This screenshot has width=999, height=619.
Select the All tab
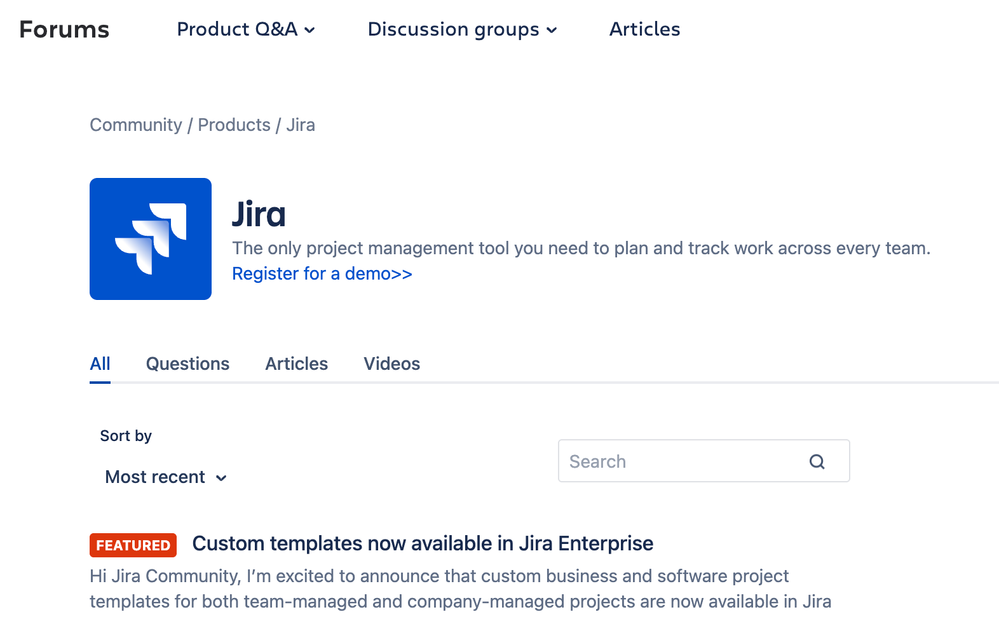(x=100, y=364)
